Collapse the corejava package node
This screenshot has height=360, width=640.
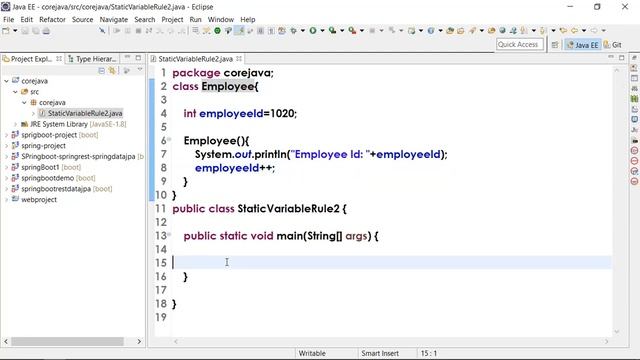[x=24, y=102]
